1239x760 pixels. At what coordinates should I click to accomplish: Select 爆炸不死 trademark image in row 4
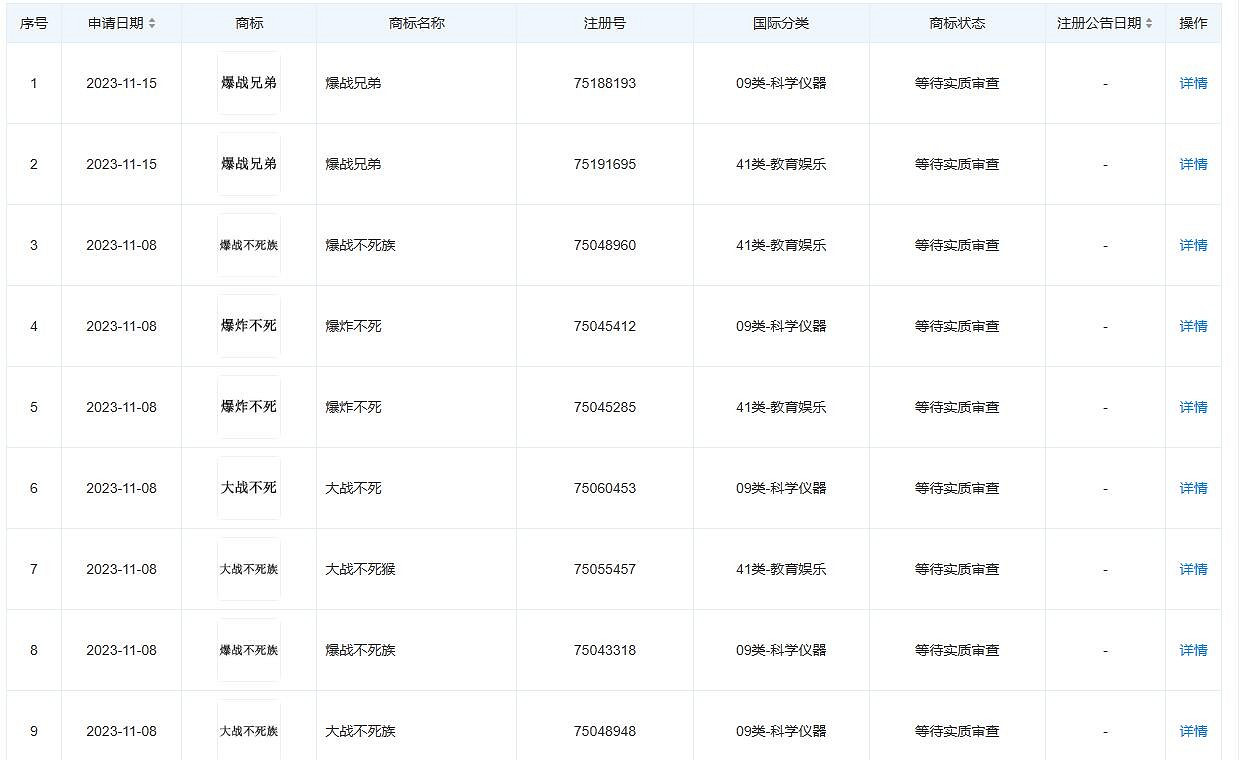coord(249,326)
